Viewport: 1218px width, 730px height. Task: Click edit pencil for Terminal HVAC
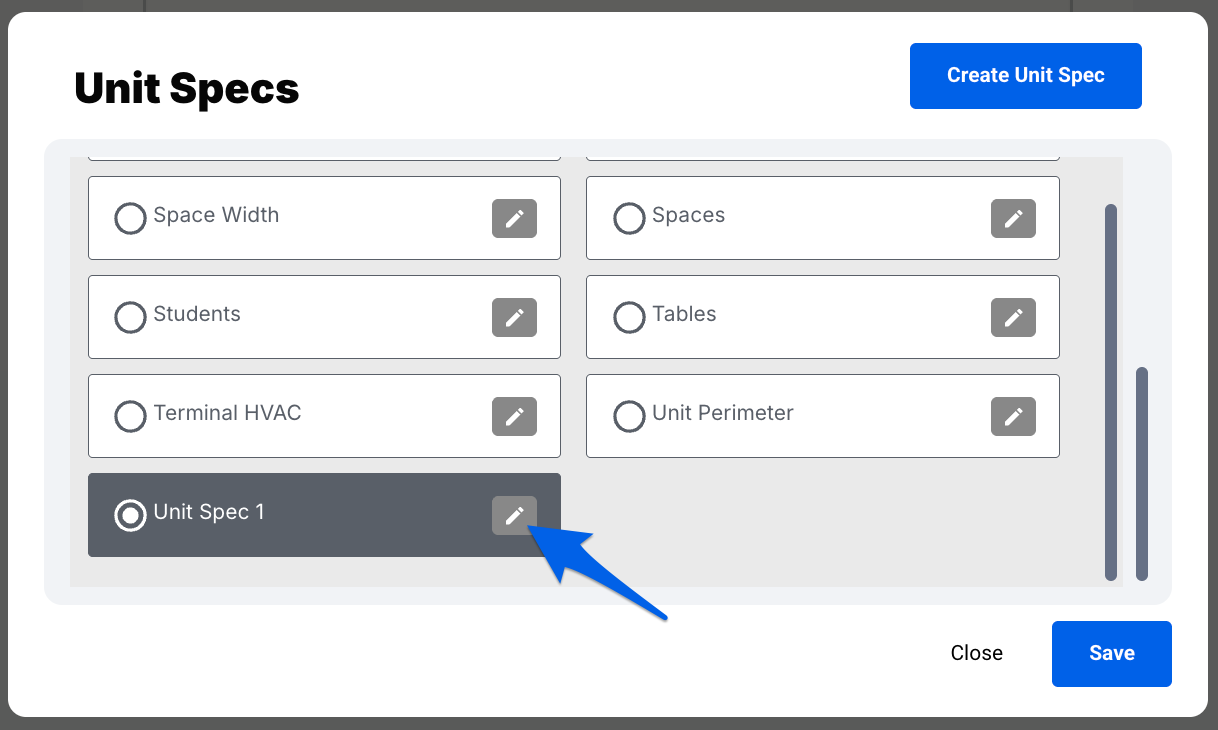tap(514, 417)
